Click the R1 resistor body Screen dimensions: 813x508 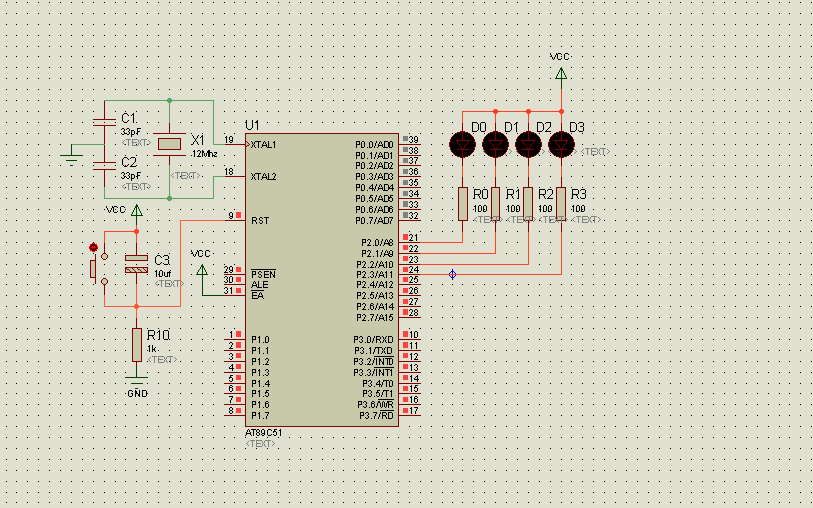496,204
